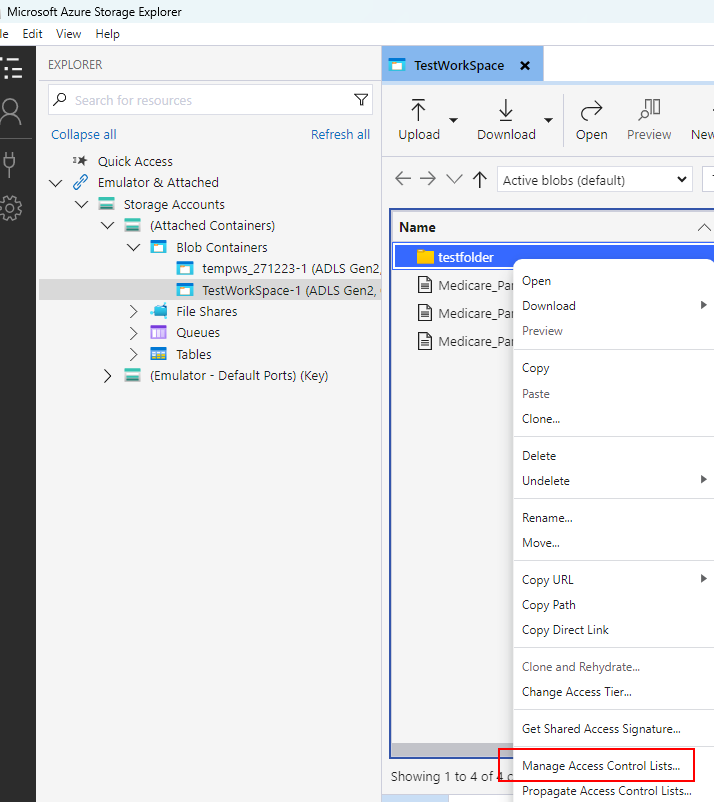Select the TestWorkSpace tab
Image resolution: width=714 pixels, height=802 pixels.
[462, 65]
